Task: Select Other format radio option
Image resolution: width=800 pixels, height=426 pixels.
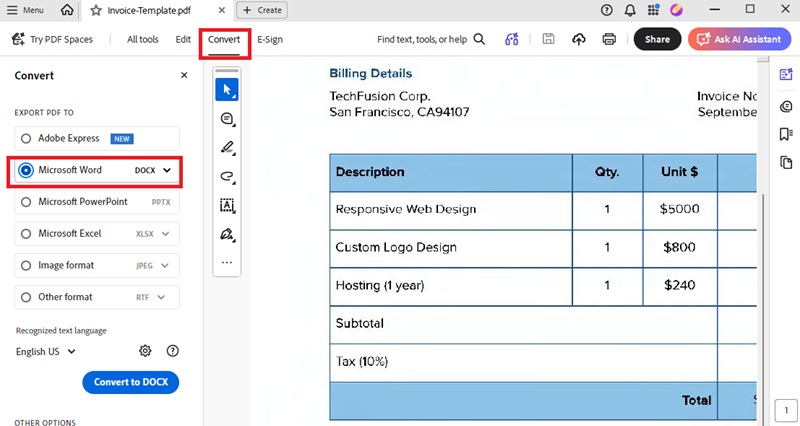Action: coord(26,297)
